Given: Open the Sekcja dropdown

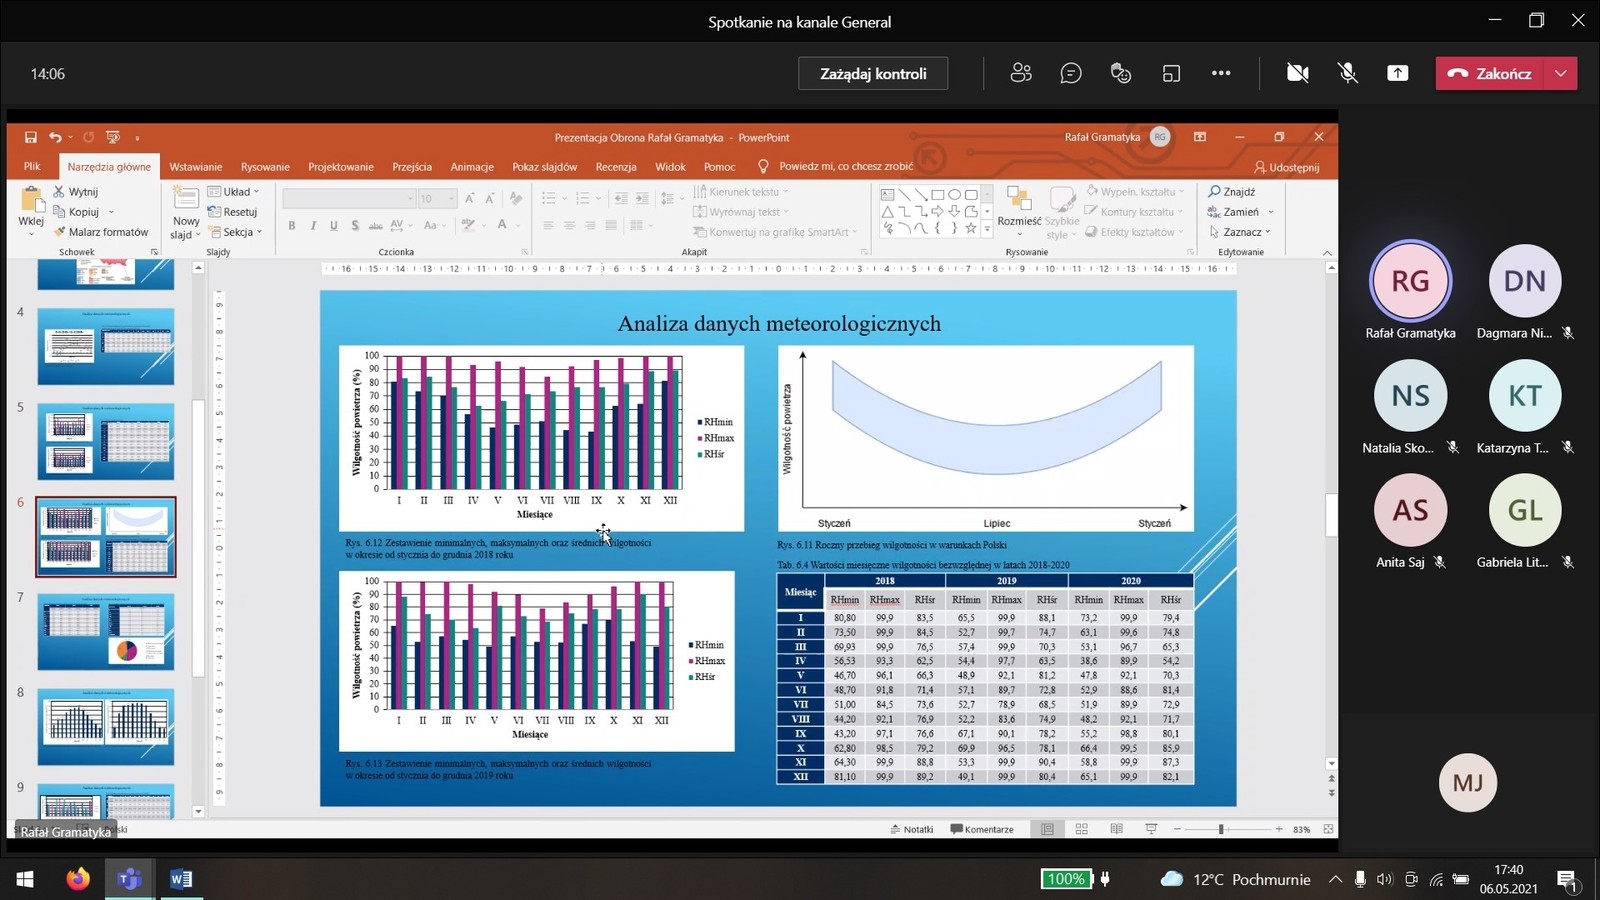Looking at the screenshot, I should pos(236,232).
